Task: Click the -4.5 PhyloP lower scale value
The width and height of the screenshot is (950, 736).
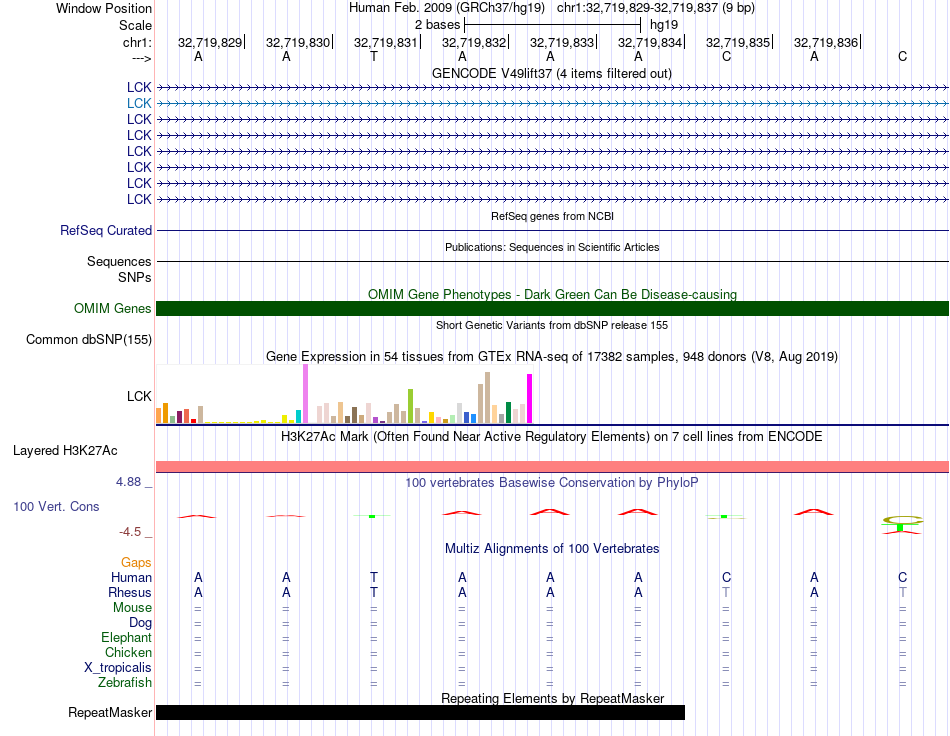Action: pos(130,532)
